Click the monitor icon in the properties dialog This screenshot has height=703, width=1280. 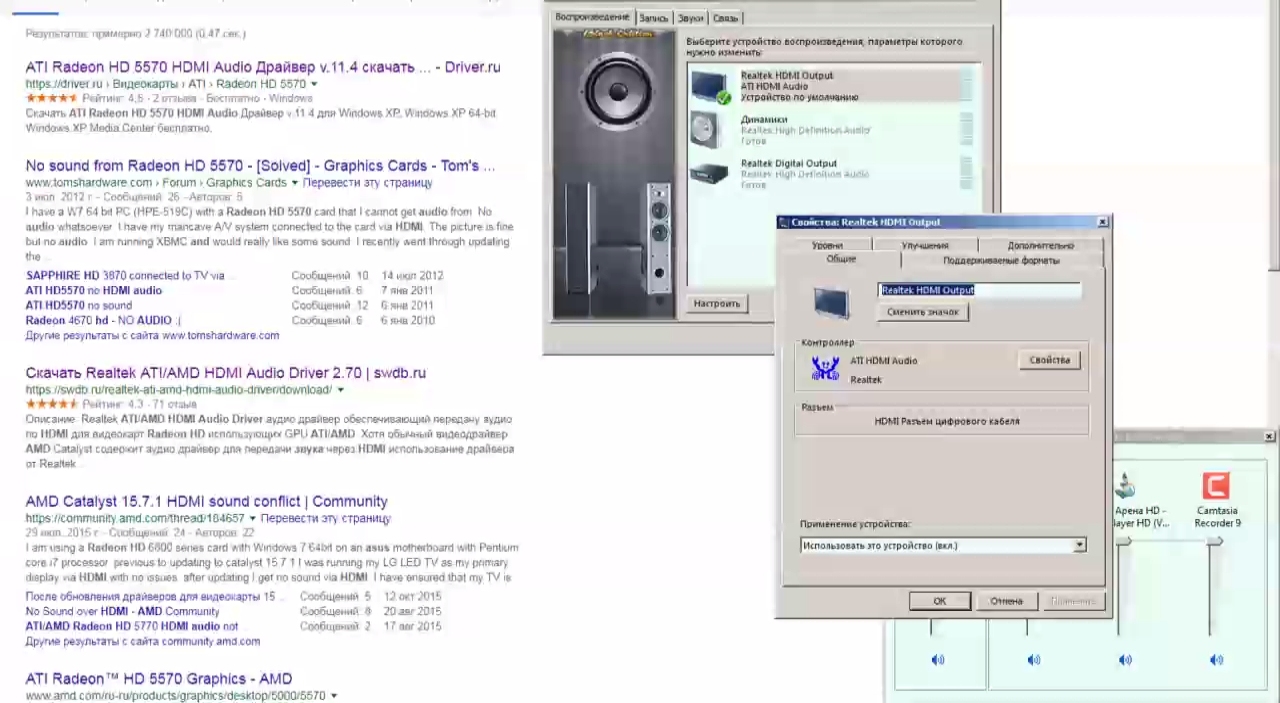[831, 303]
